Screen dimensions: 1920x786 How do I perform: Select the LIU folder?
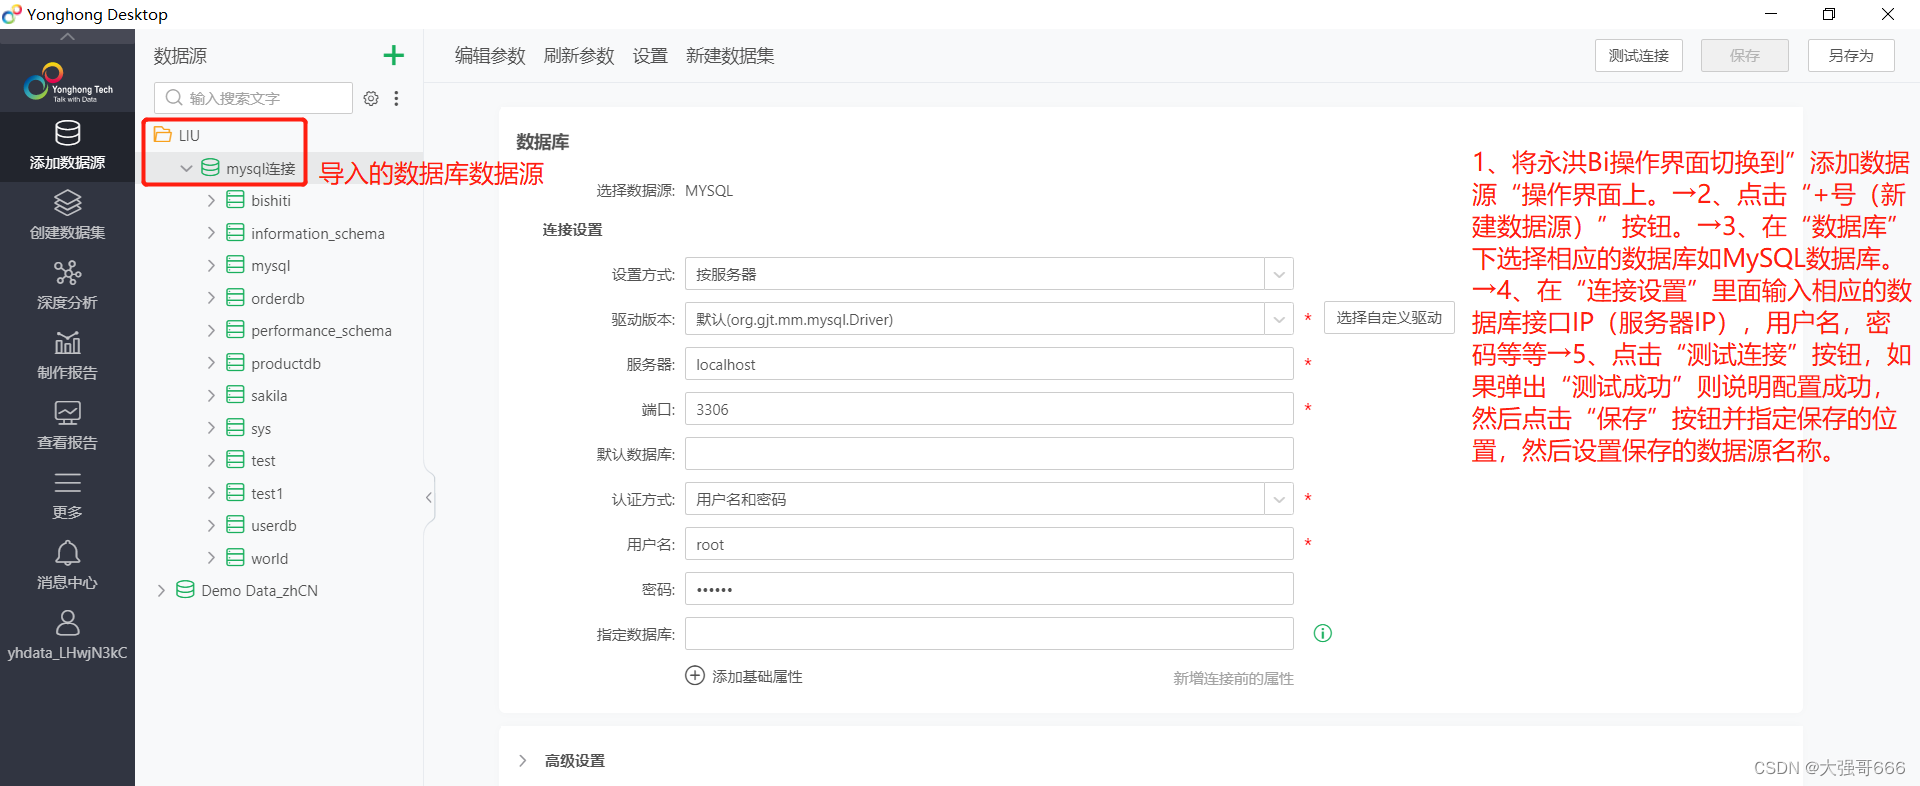178,135
